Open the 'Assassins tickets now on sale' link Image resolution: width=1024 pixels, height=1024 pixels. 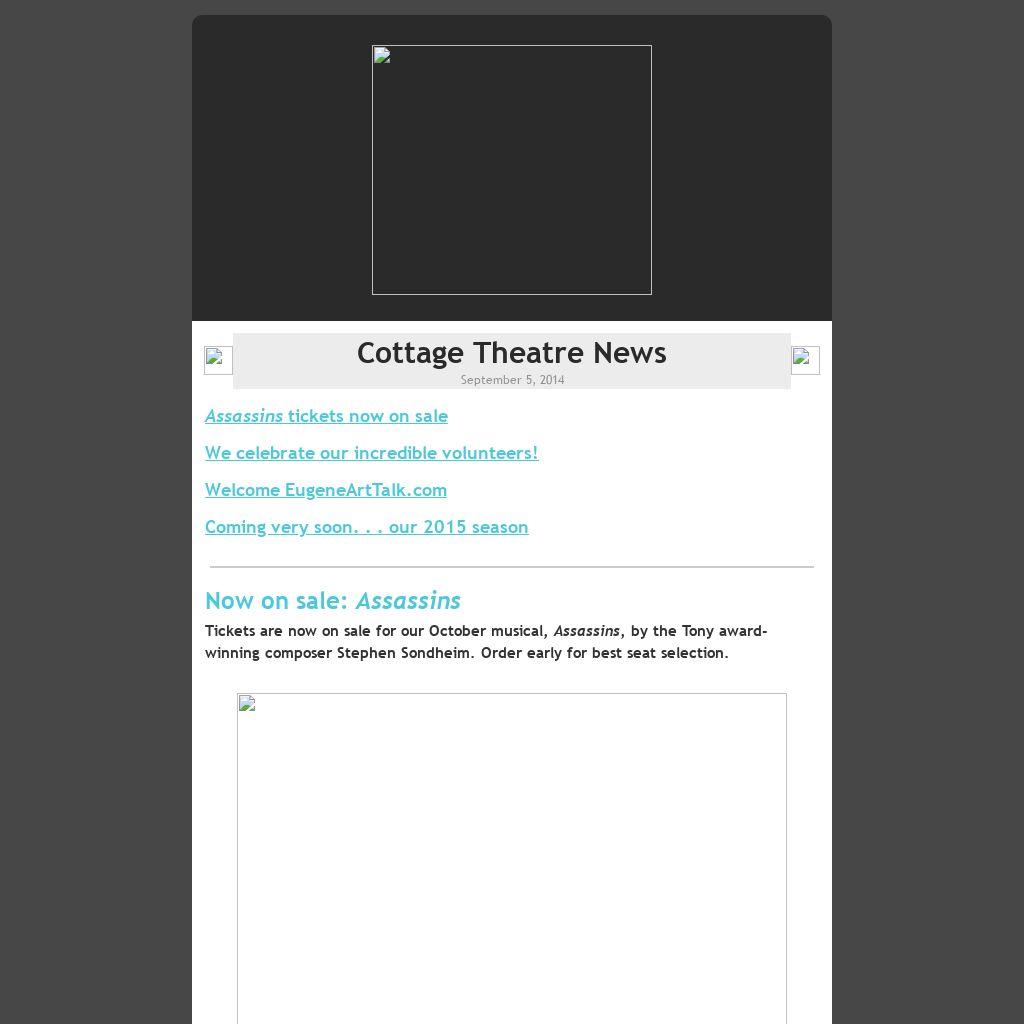[x=326, y=416]
